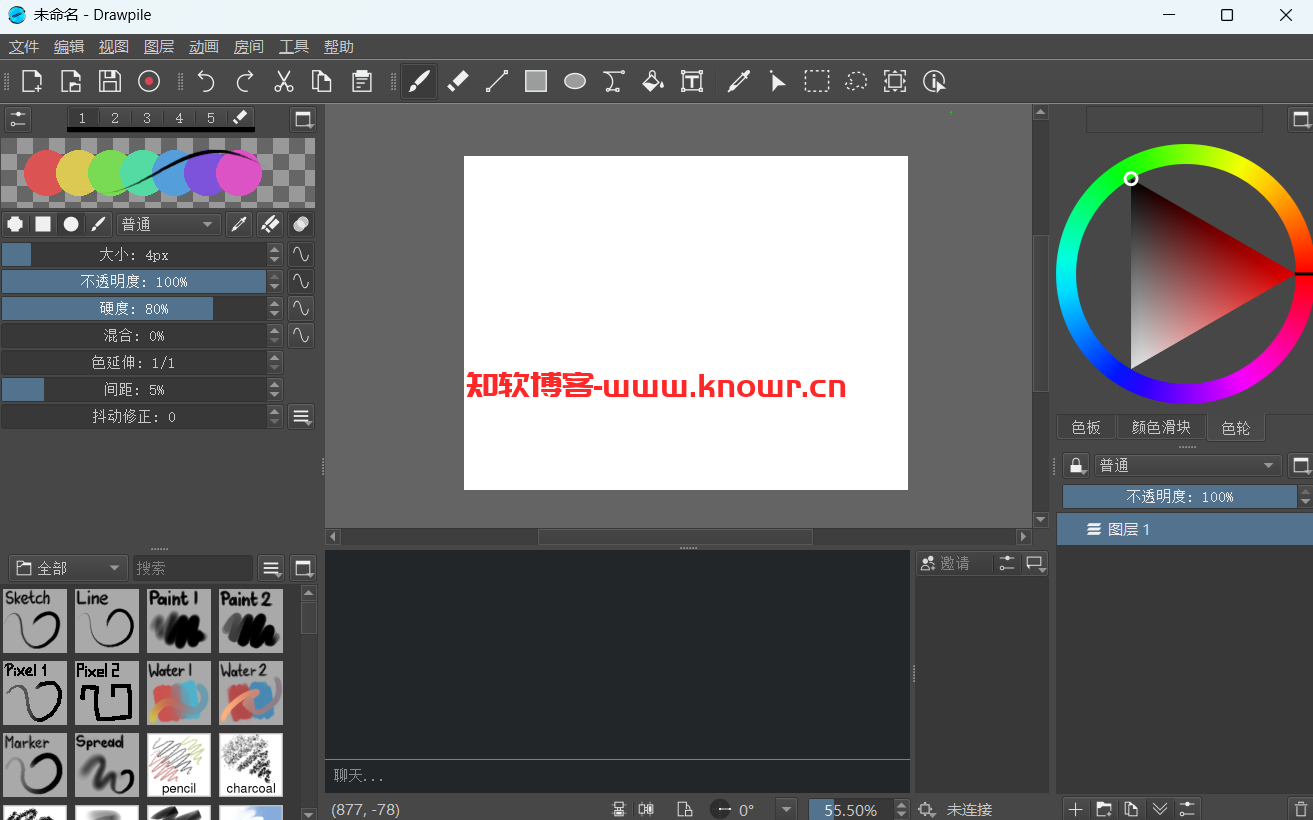Select the freehand Brush tool

point(419,82)
